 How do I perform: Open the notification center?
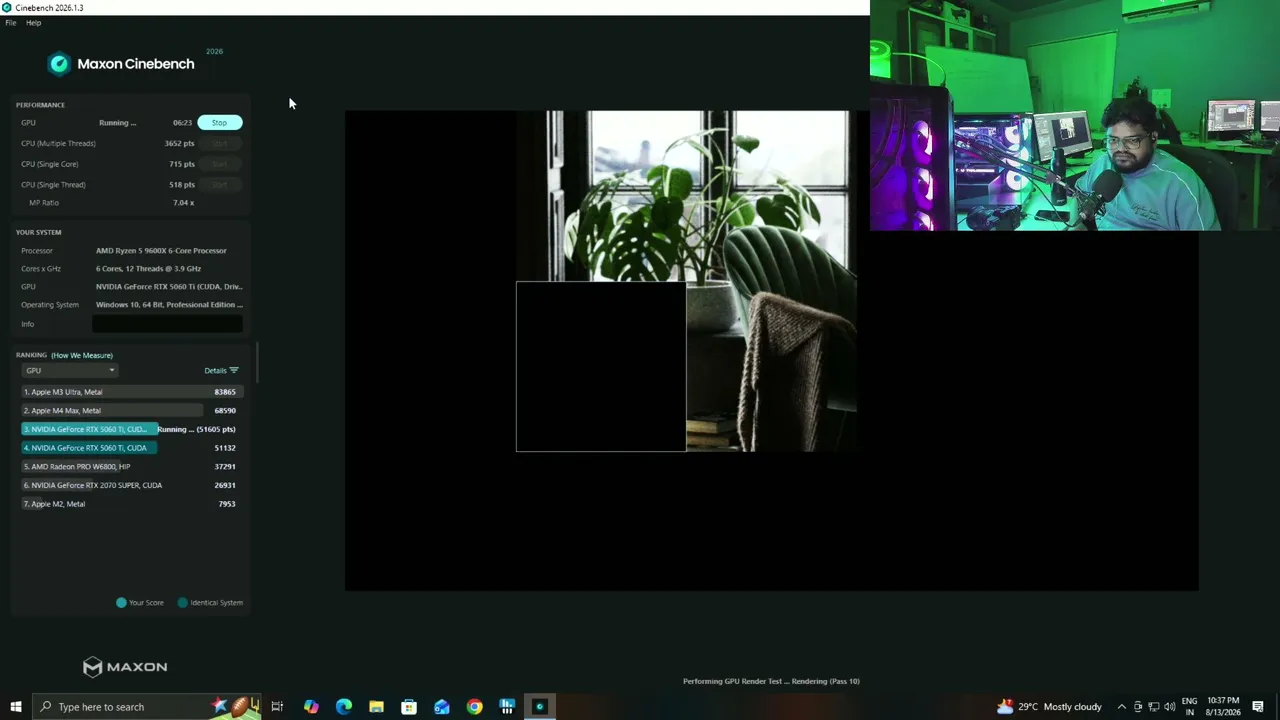point(1258,707)
